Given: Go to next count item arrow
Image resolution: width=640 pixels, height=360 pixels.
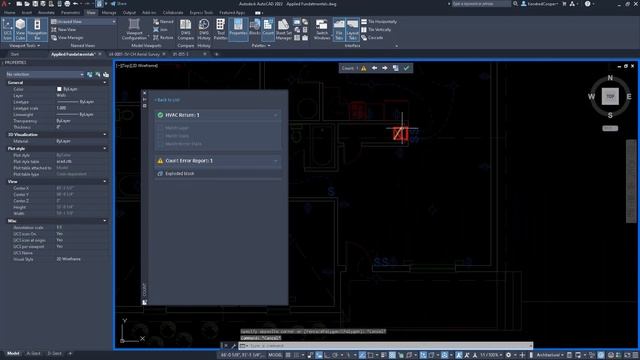Looking at the screenshot, I should 384,68.
